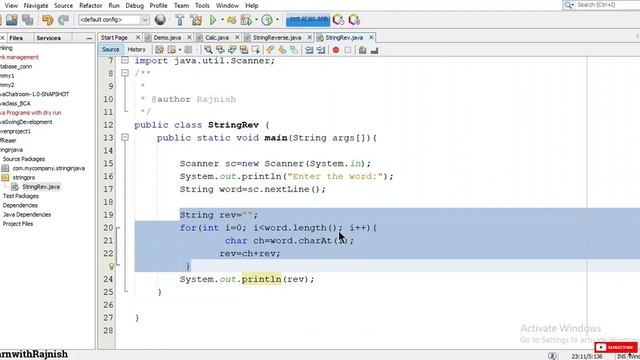Switch to the Files panel tab
Screen dimensions: 640x360
16,38
